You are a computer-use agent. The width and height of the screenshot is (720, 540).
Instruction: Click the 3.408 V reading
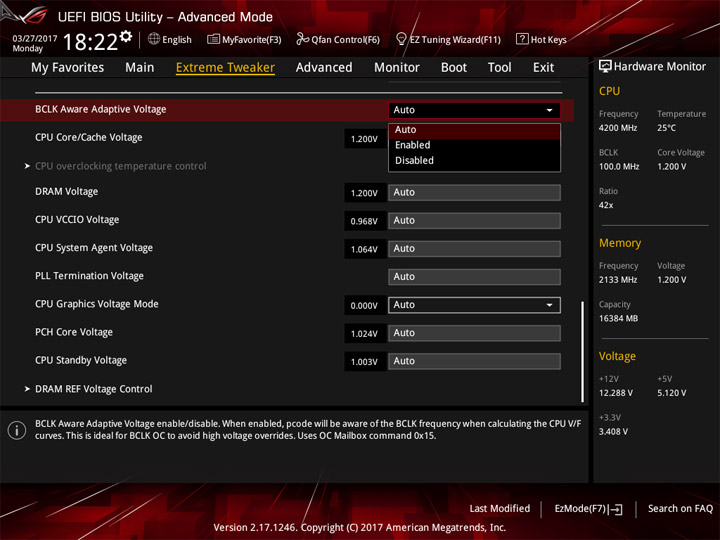[x=613, y=432]
